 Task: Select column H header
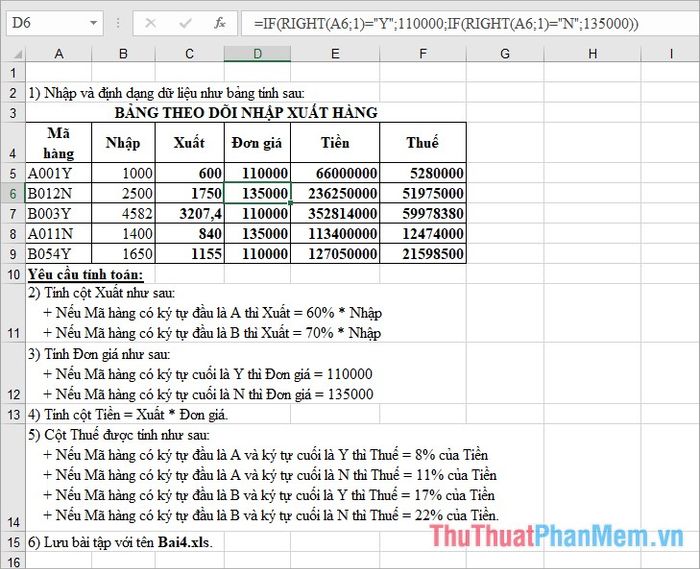point(593,54)
